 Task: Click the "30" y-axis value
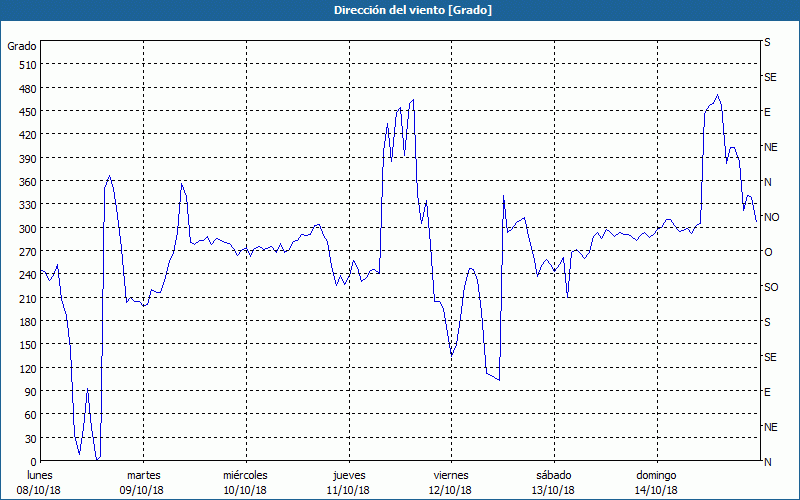pyautogui.click(x=31, y=439)
